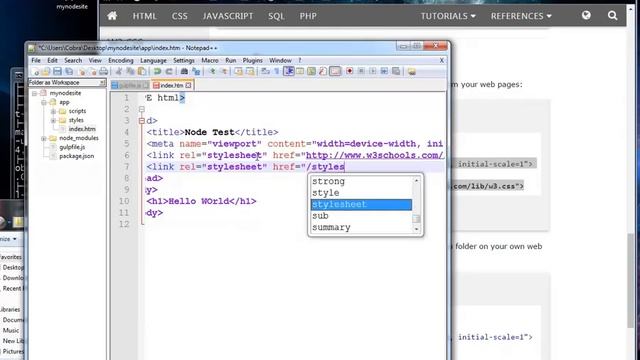Click the Playback macro icon
This screenshot has height=360, width=640.
tap(373, 71)
